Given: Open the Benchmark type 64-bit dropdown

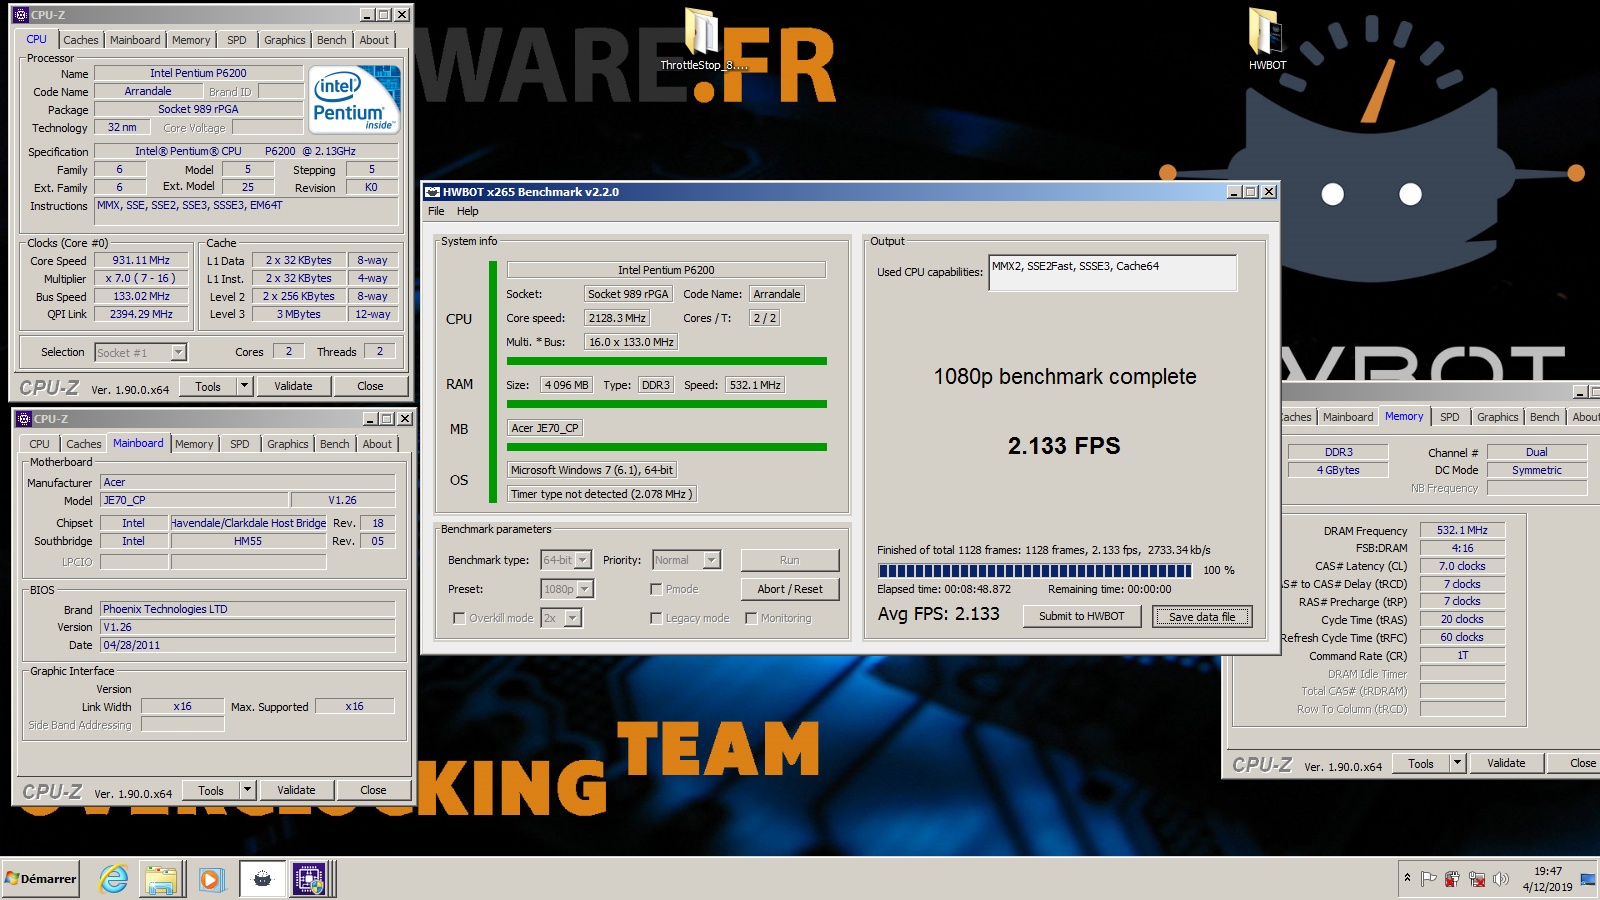Looking at the screenshot, I should point(583,560).
